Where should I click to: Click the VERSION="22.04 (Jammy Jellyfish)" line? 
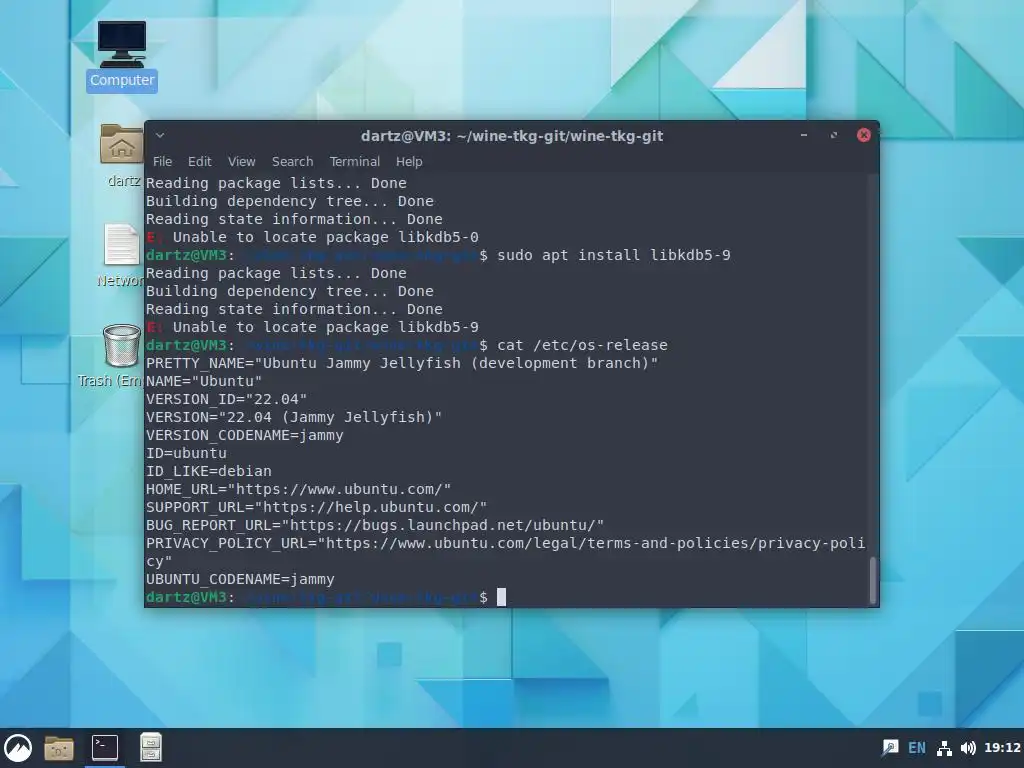294,417
